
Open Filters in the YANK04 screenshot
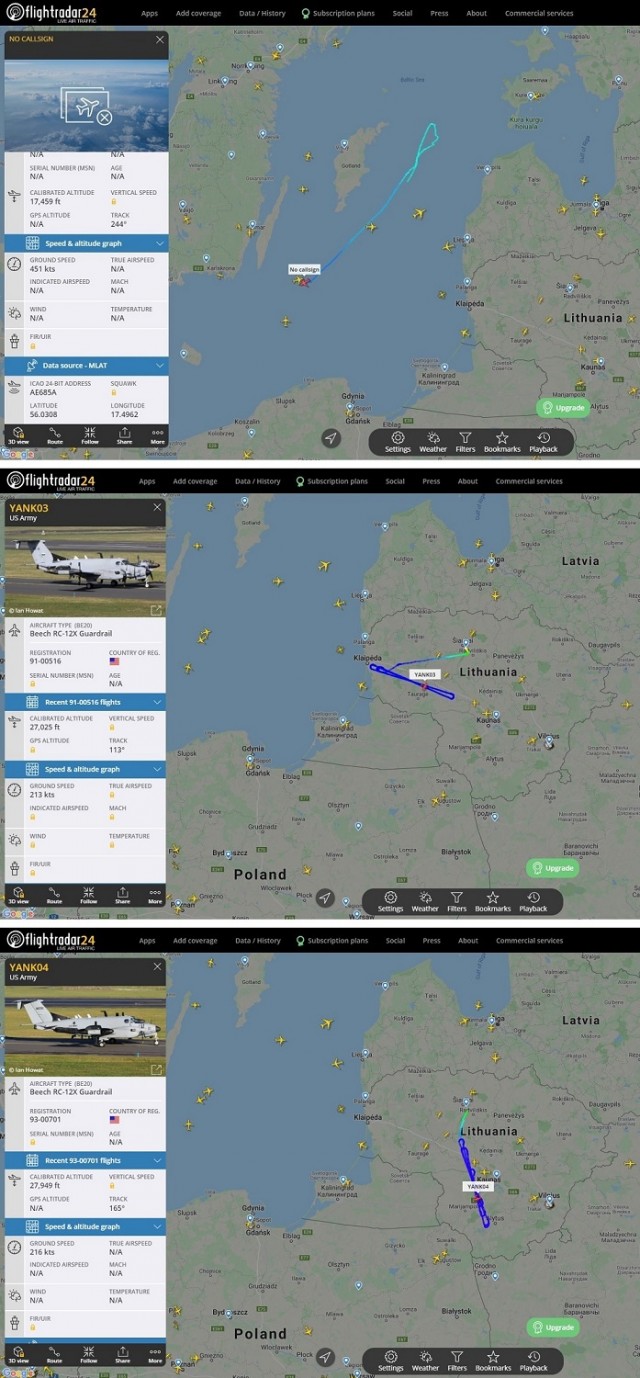tap(457, 1361)
